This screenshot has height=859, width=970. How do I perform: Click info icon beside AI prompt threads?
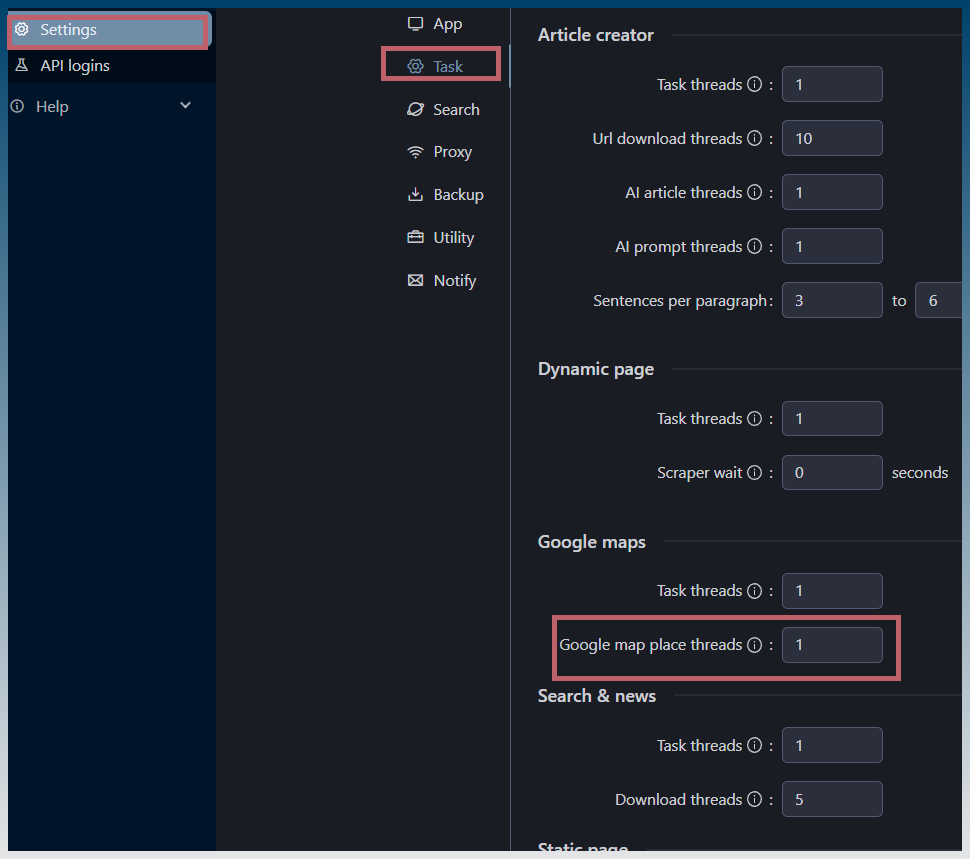[x=754, y=246]
